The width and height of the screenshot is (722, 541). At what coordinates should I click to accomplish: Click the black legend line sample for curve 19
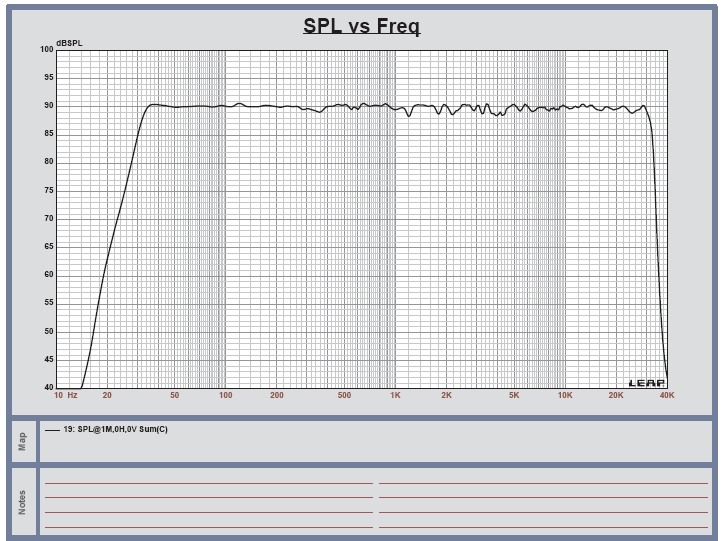coord(52,430)
